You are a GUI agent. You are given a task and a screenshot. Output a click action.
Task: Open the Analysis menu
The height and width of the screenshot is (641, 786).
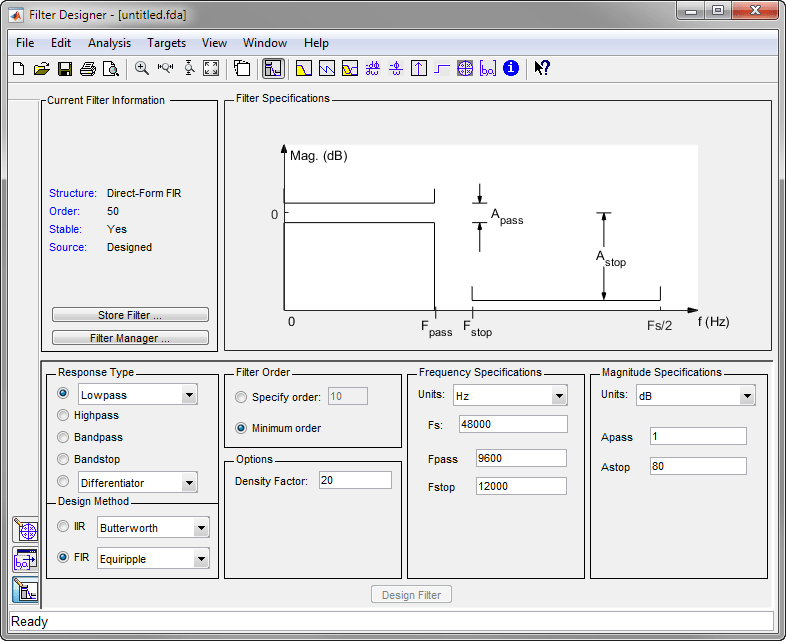[109, 43]
